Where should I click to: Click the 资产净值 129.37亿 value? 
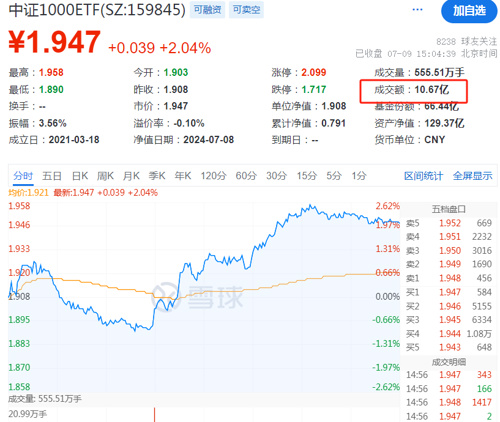coord(444,123)
